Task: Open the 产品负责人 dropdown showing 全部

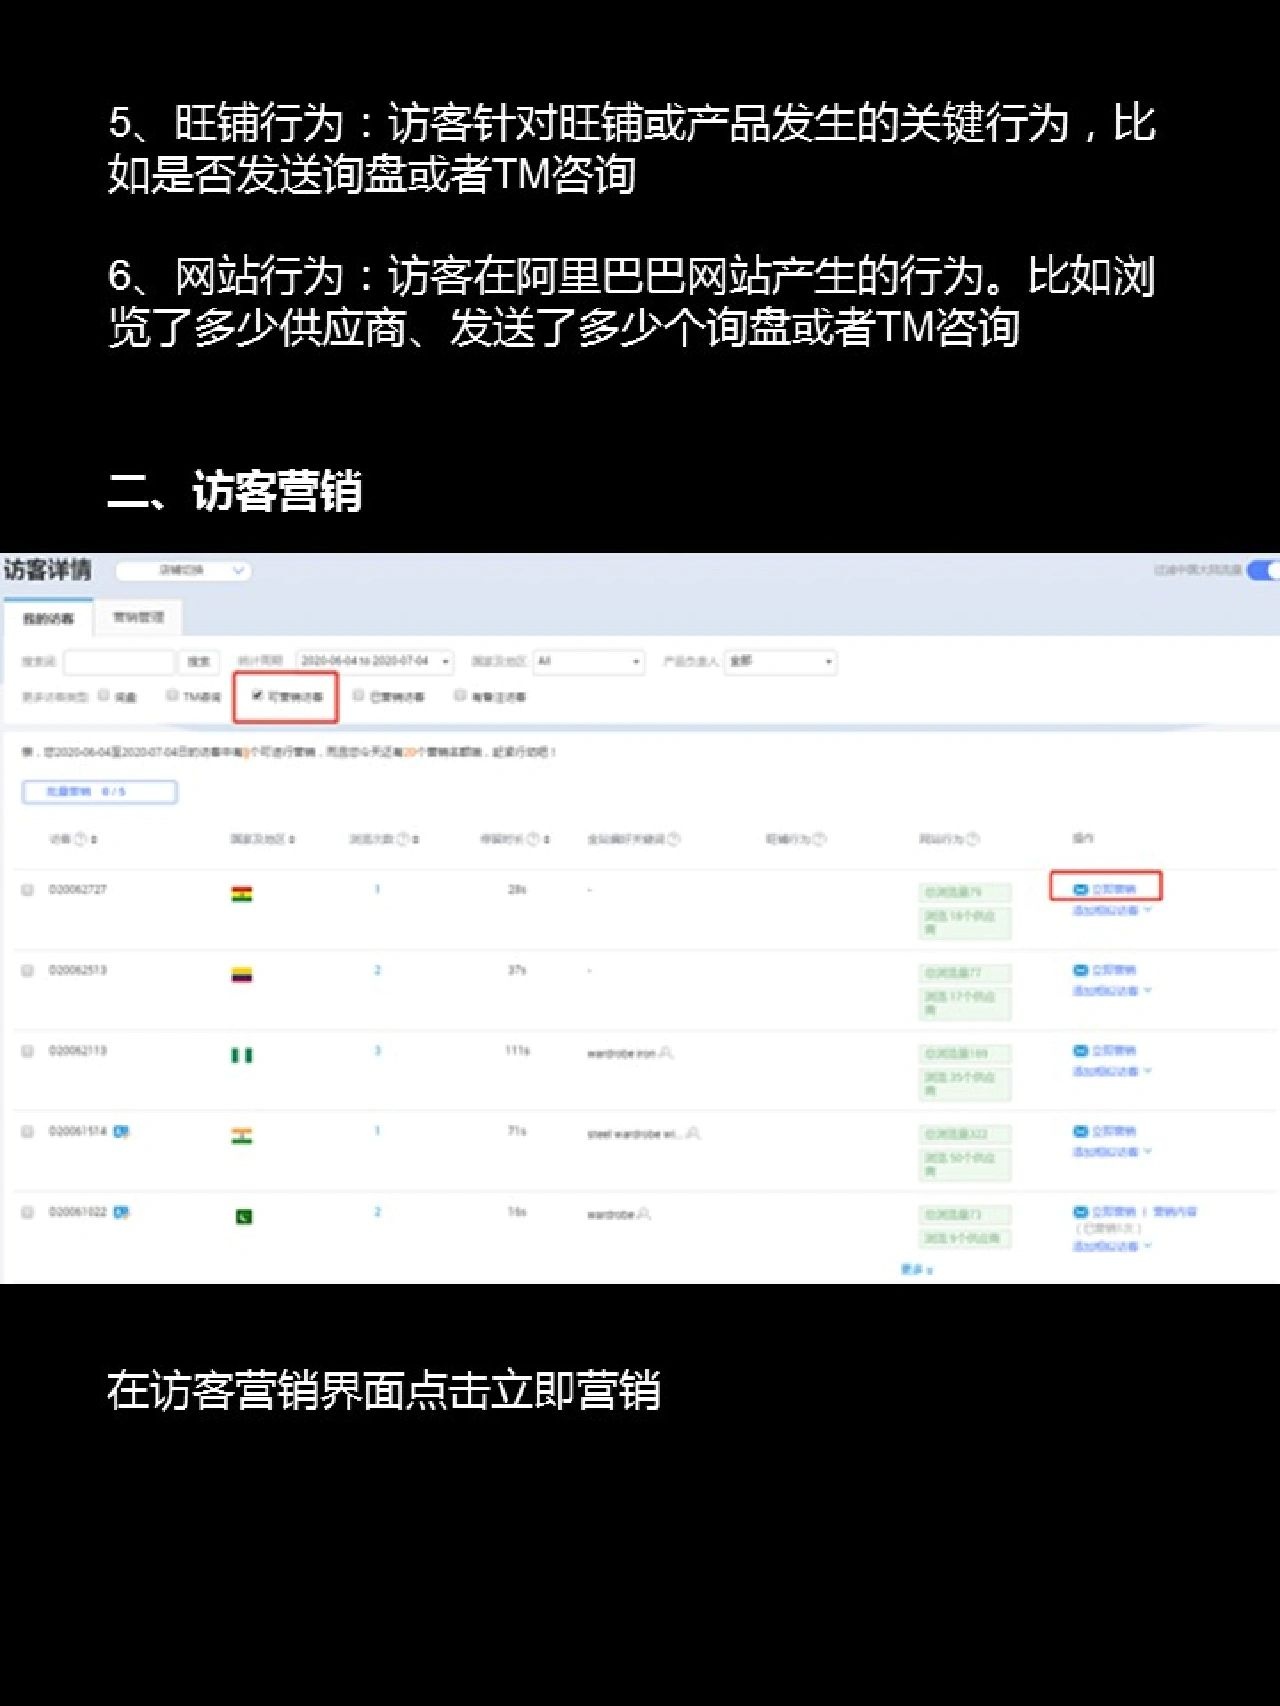Action: tap(780, 661)
